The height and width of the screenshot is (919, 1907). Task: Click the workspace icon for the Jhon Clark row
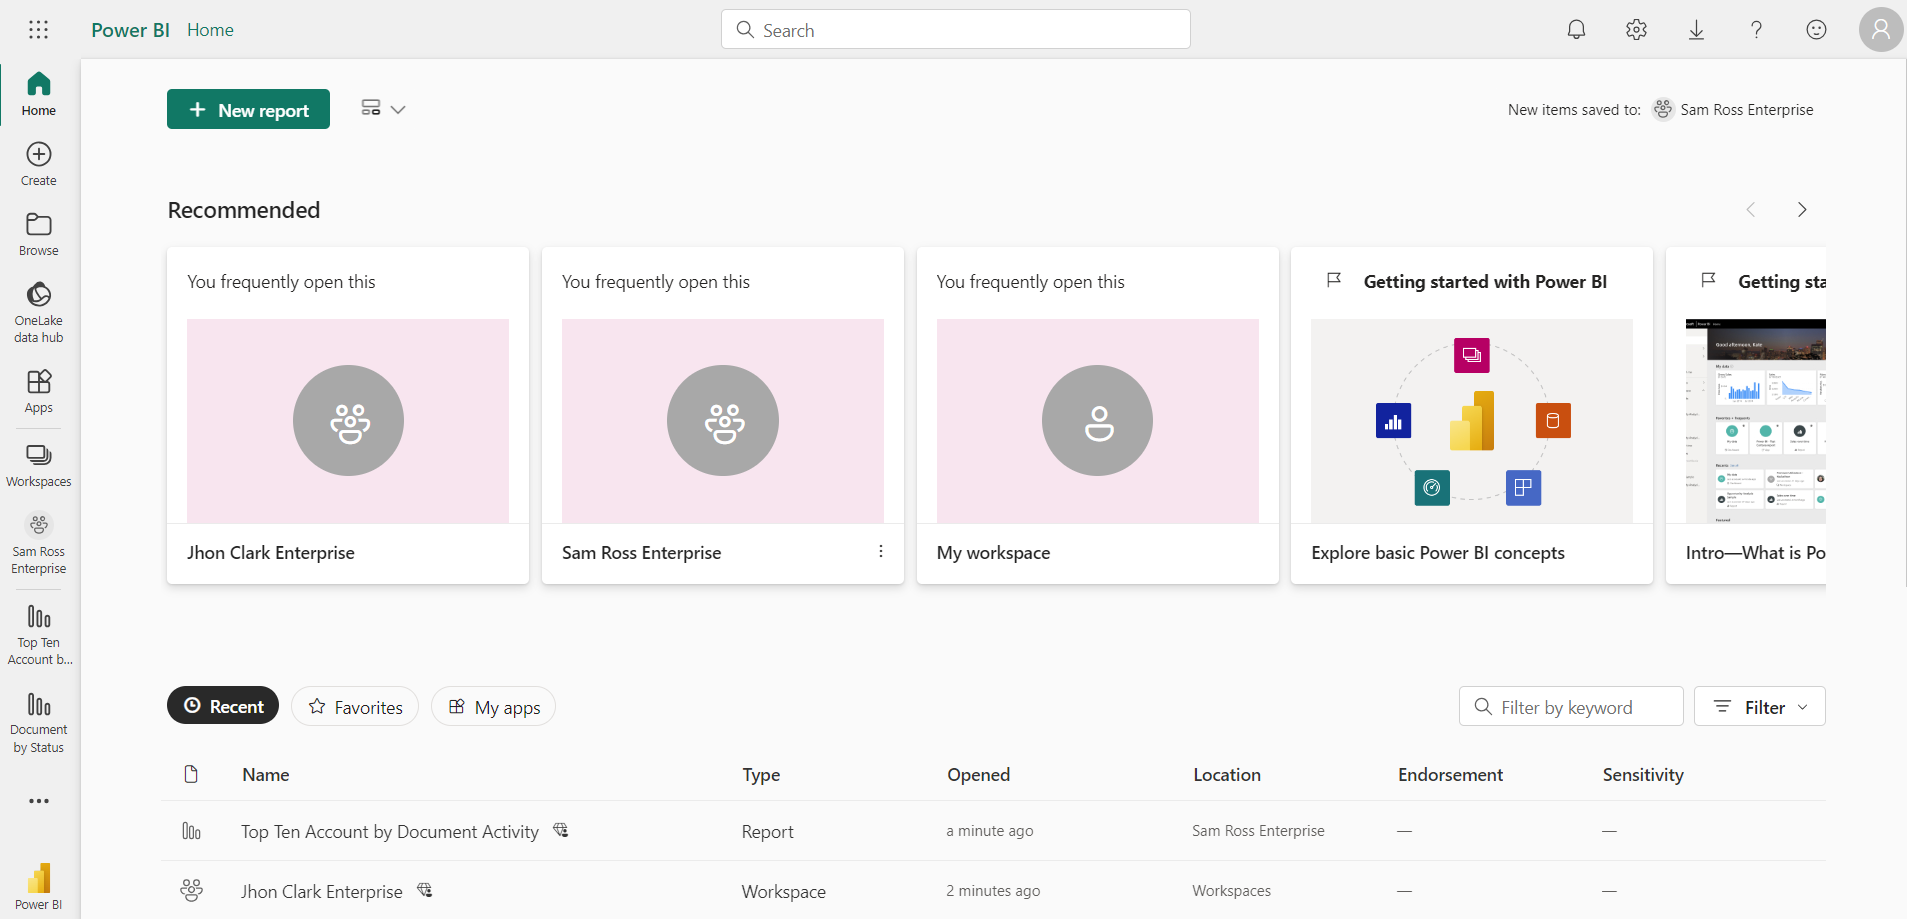pos(191,890)
